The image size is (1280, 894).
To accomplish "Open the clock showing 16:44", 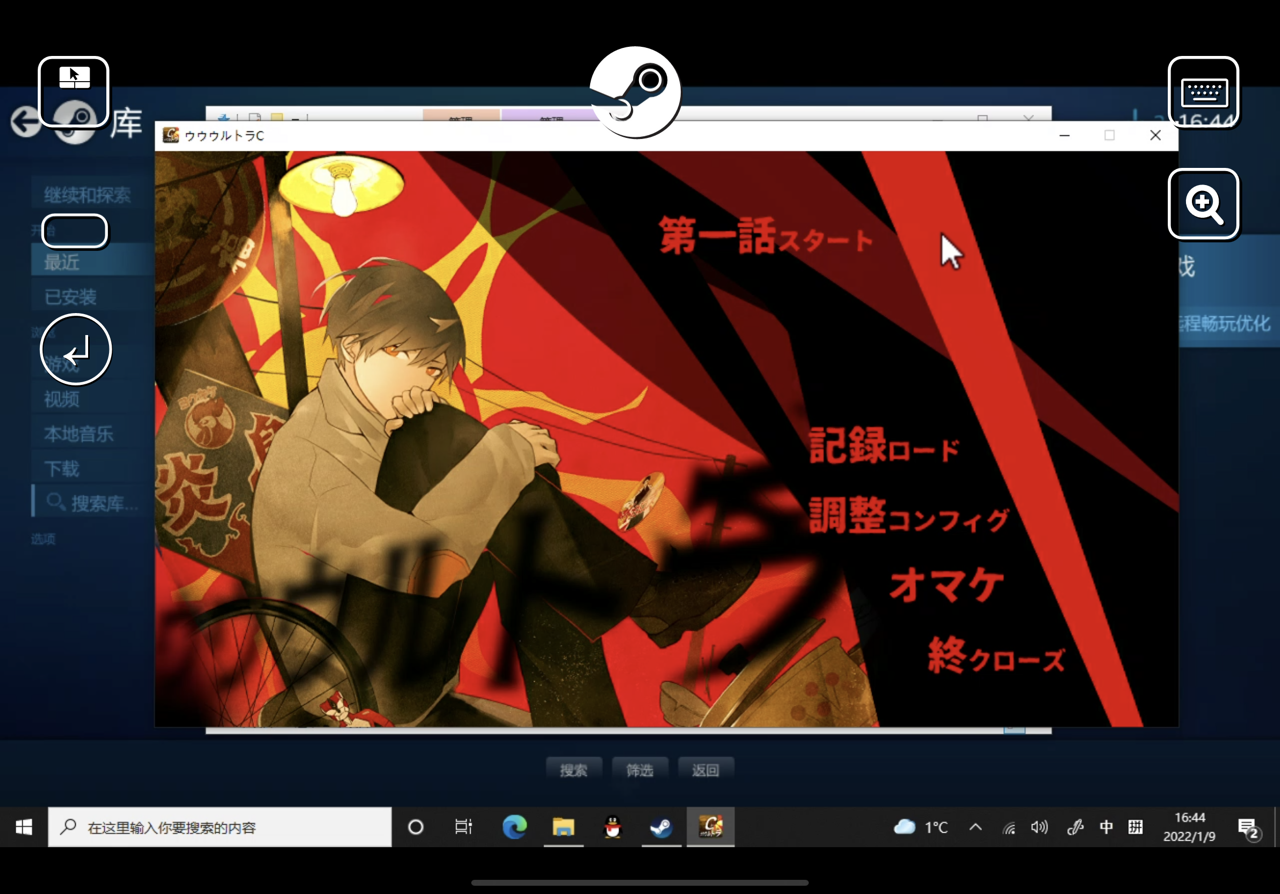I will pyautogui.click(x=1190, y=827).
